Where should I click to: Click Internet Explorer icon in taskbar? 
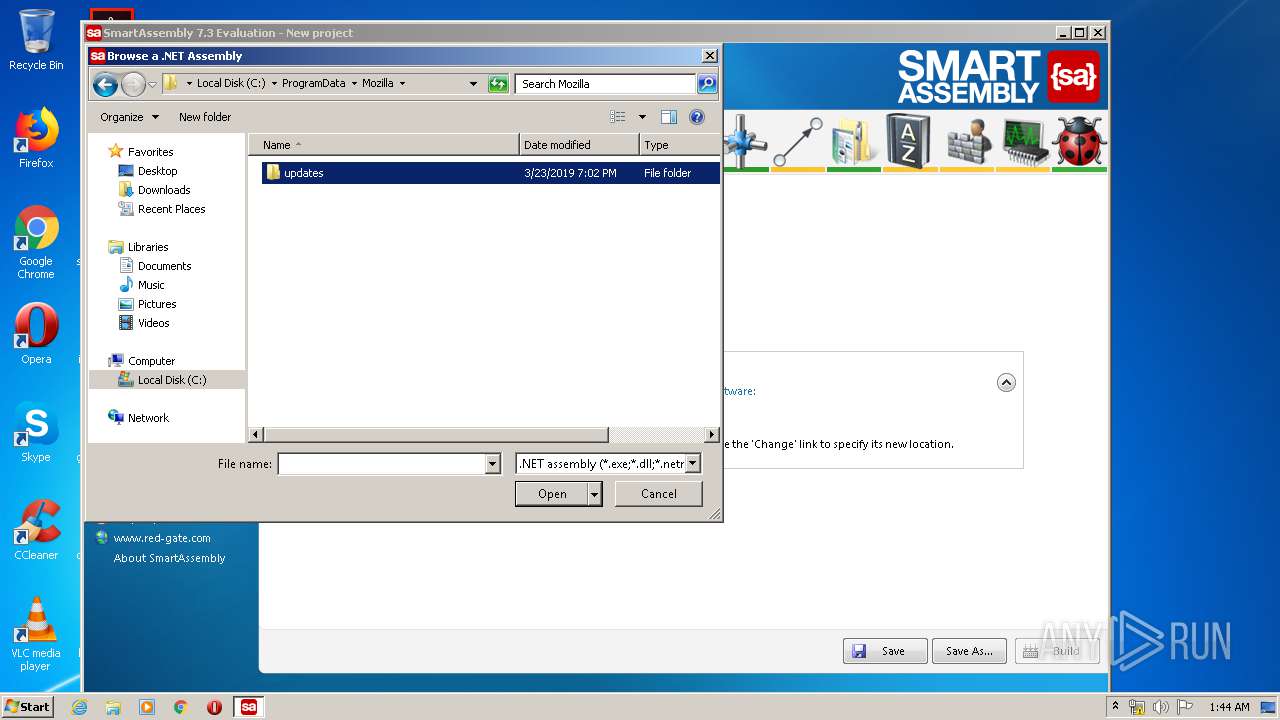[x=79, y=707]
